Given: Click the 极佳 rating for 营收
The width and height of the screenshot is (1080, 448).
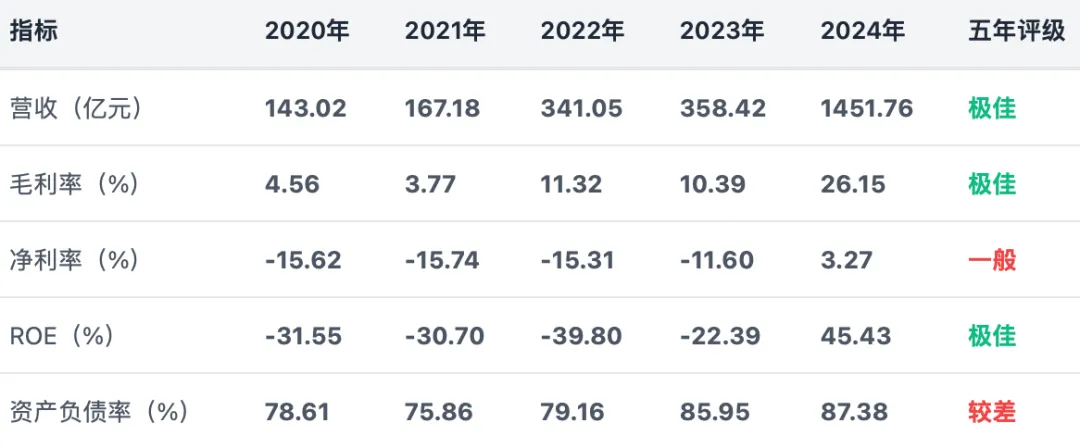Looking at the screenshot, I should tap(993, 108).
